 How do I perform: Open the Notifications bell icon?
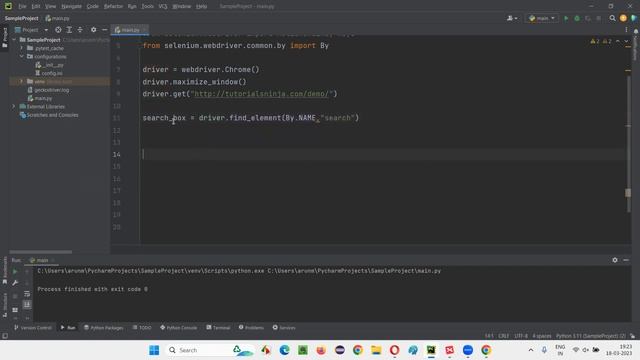(636, 31)
